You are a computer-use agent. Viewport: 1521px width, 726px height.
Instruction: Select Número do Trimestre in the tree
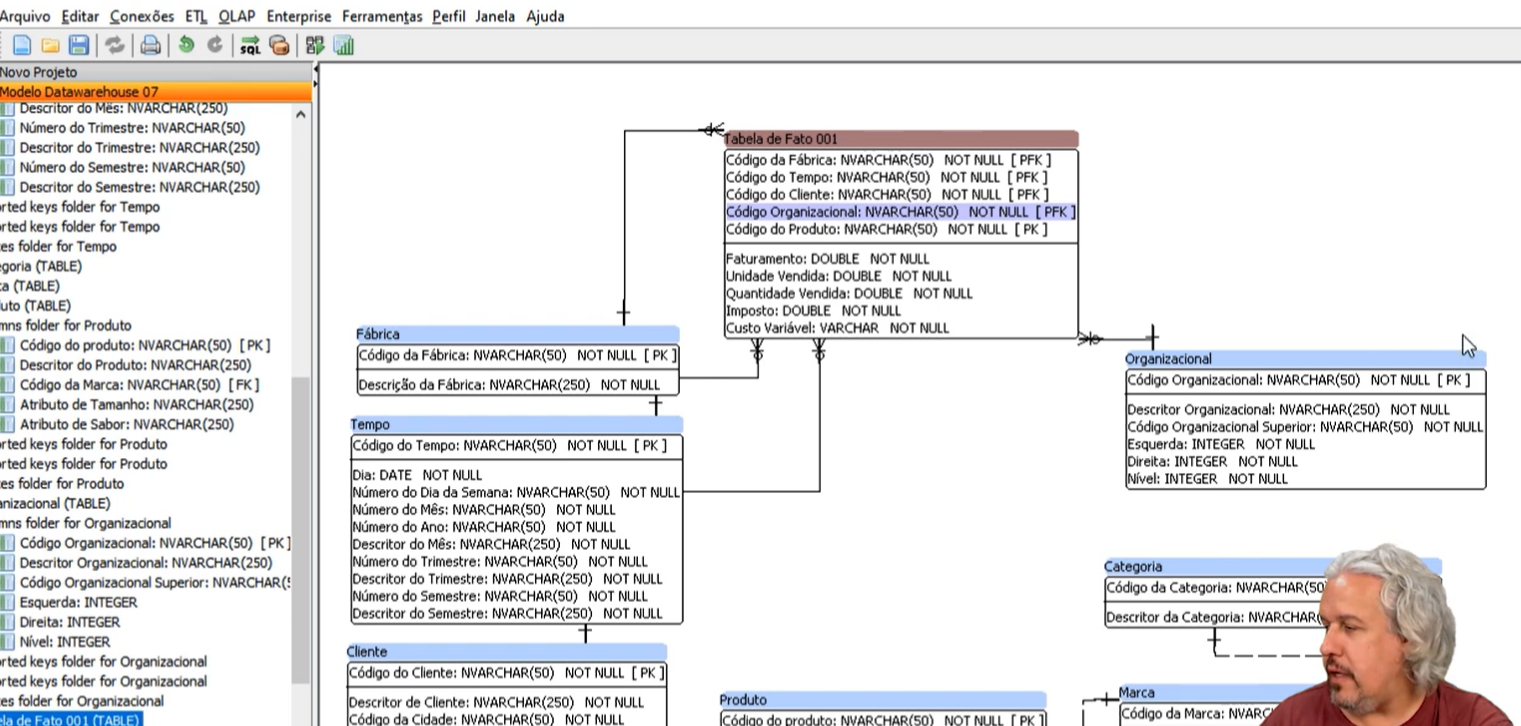132,128
